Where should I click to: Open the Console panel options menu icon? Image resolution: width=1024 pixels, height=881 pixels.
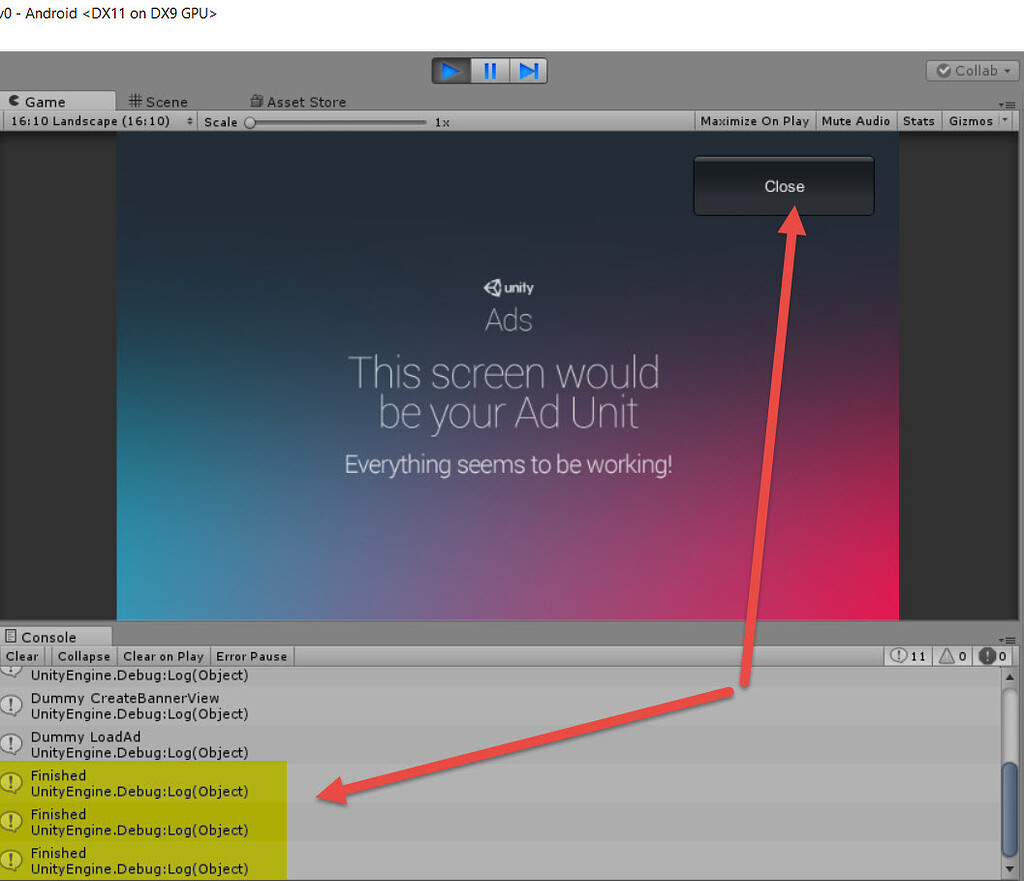pyautogui.click(x=1007, y=640)
